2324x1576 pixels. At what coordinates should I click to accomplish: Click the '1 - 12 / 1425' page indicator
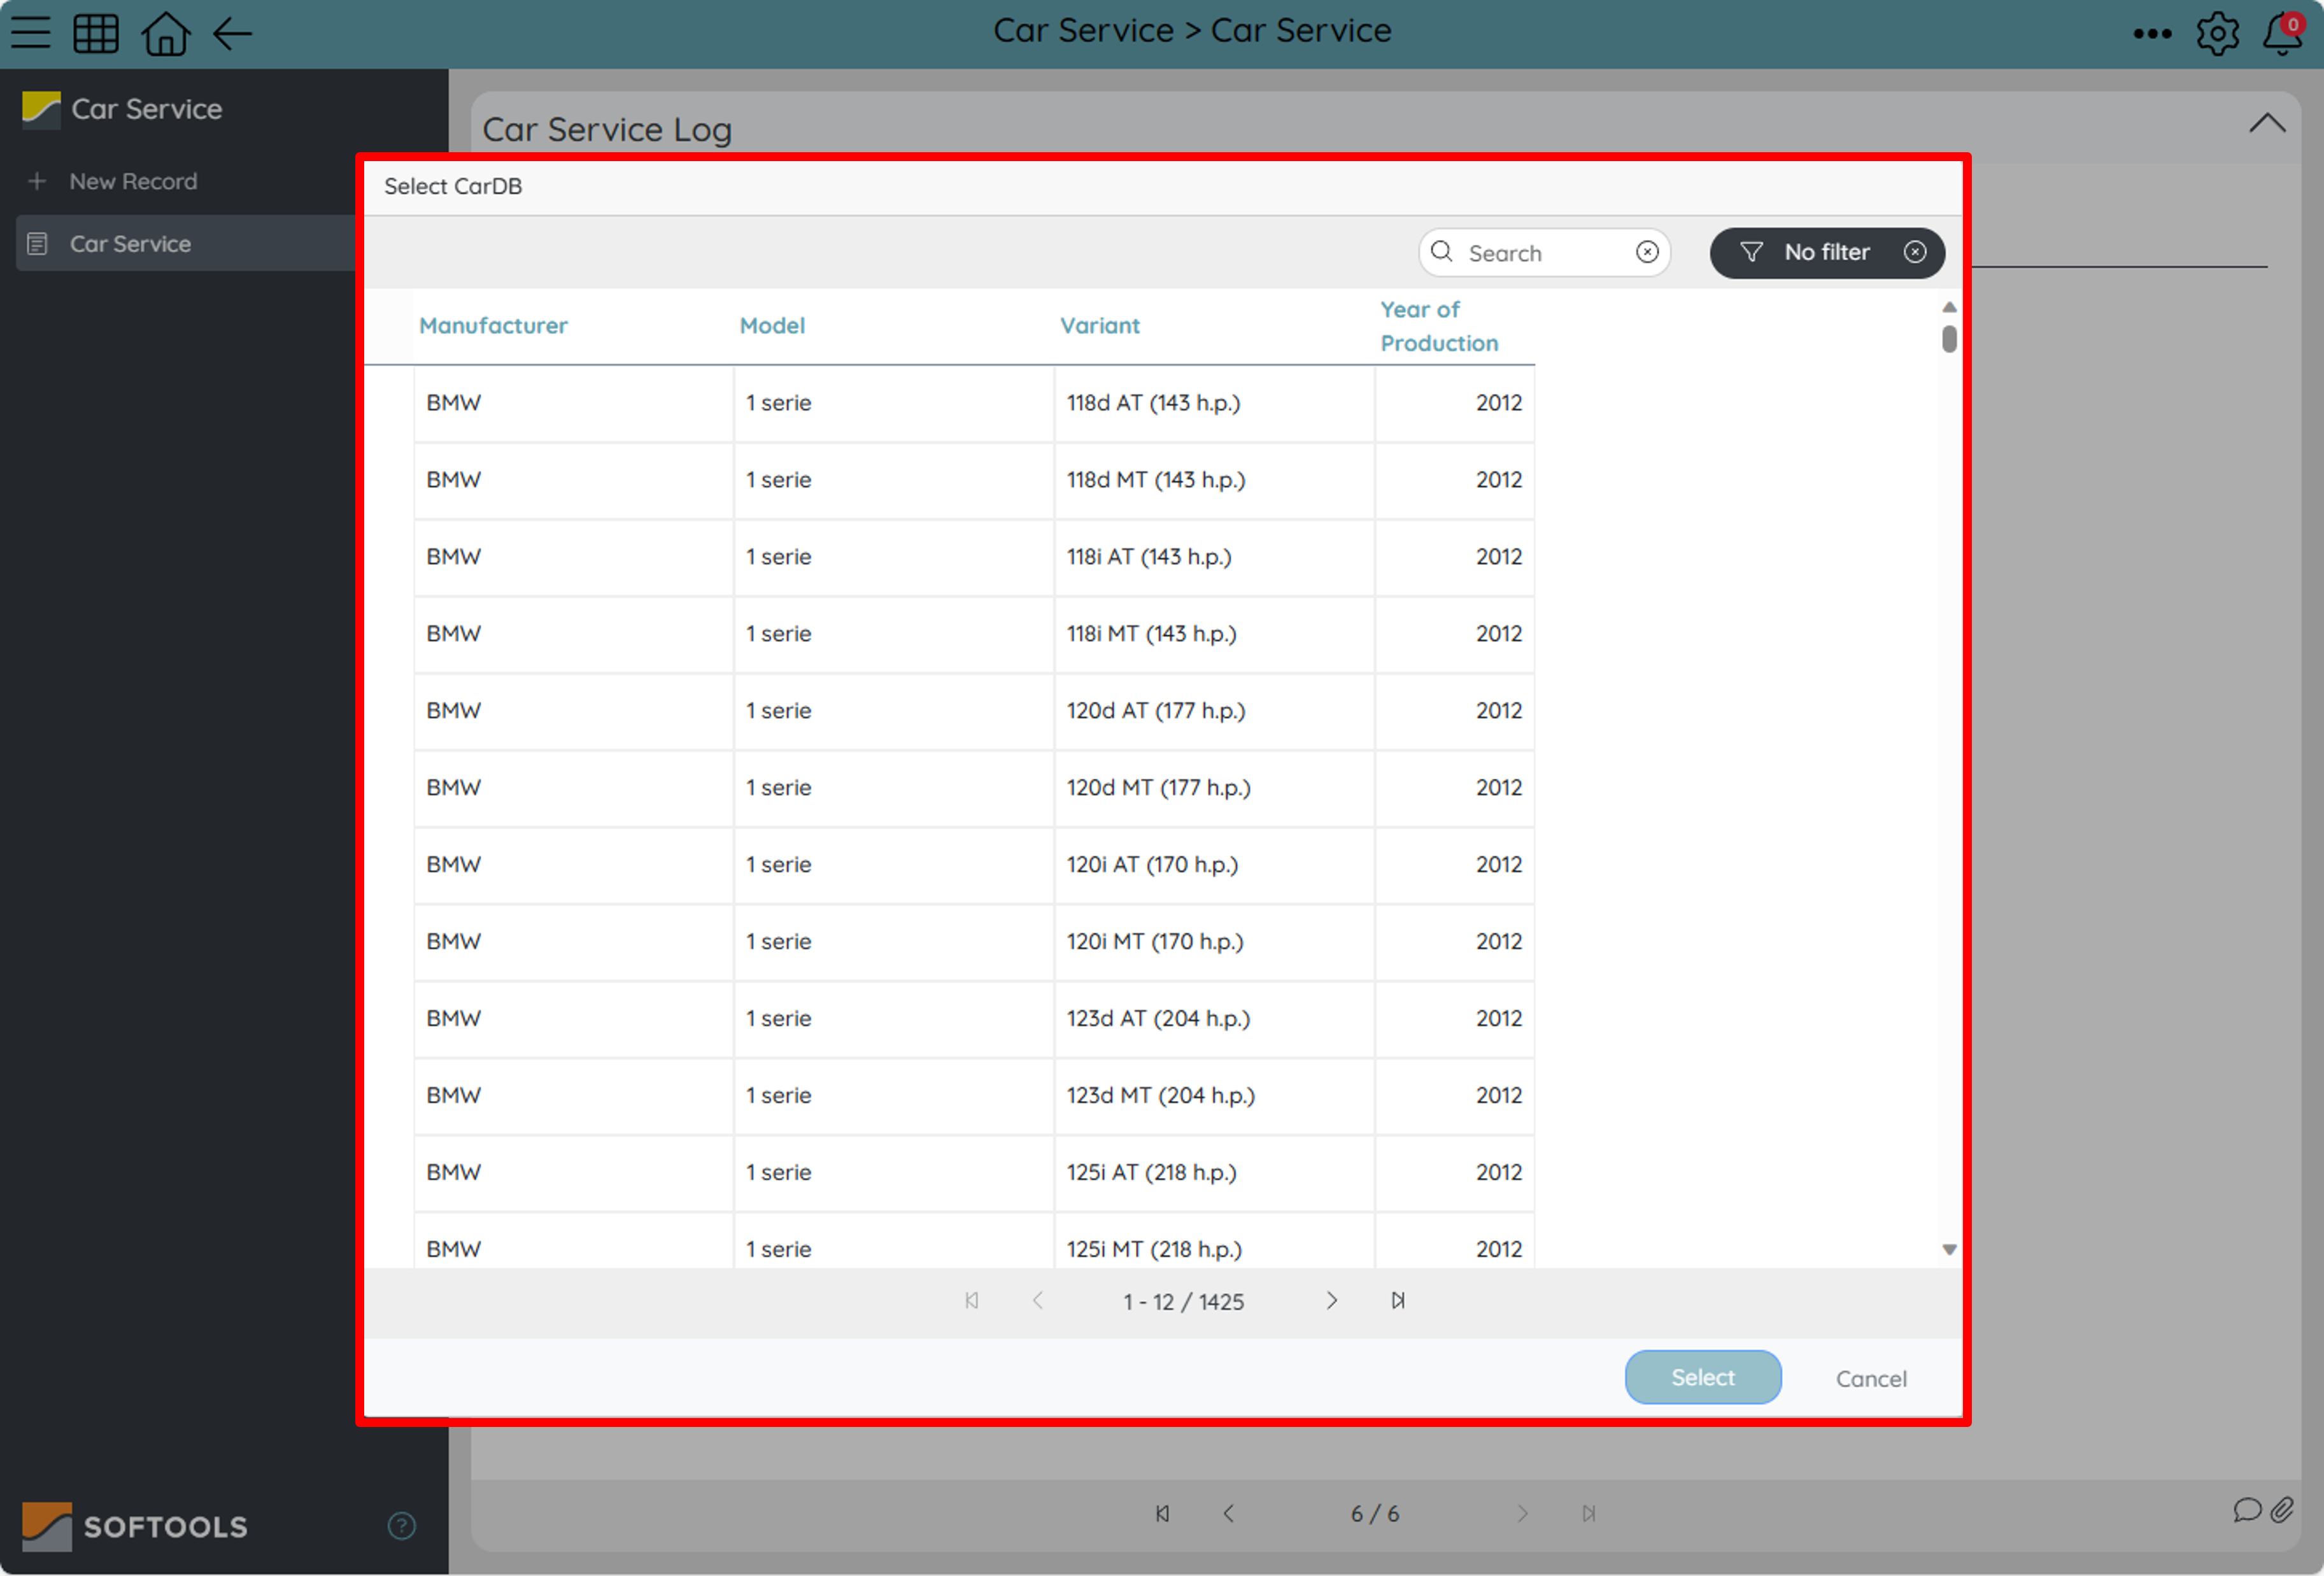[1184, 1302]
